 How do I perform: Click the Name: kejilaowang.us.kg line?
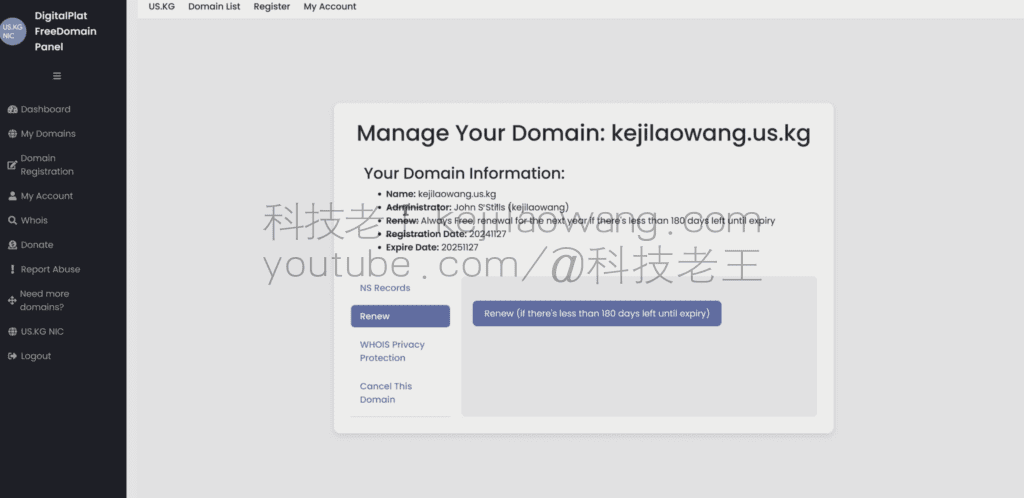pos(441,194)
